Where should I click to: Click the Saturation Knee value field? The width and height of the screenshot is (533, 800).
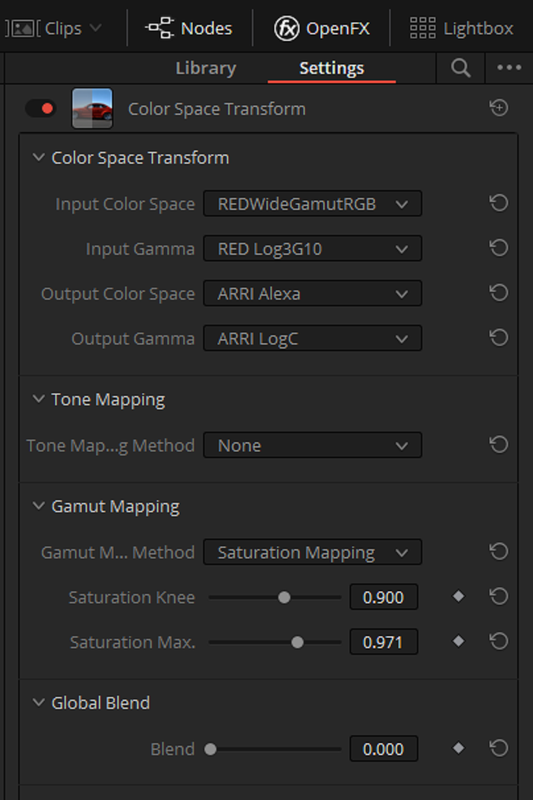(384, 597)
